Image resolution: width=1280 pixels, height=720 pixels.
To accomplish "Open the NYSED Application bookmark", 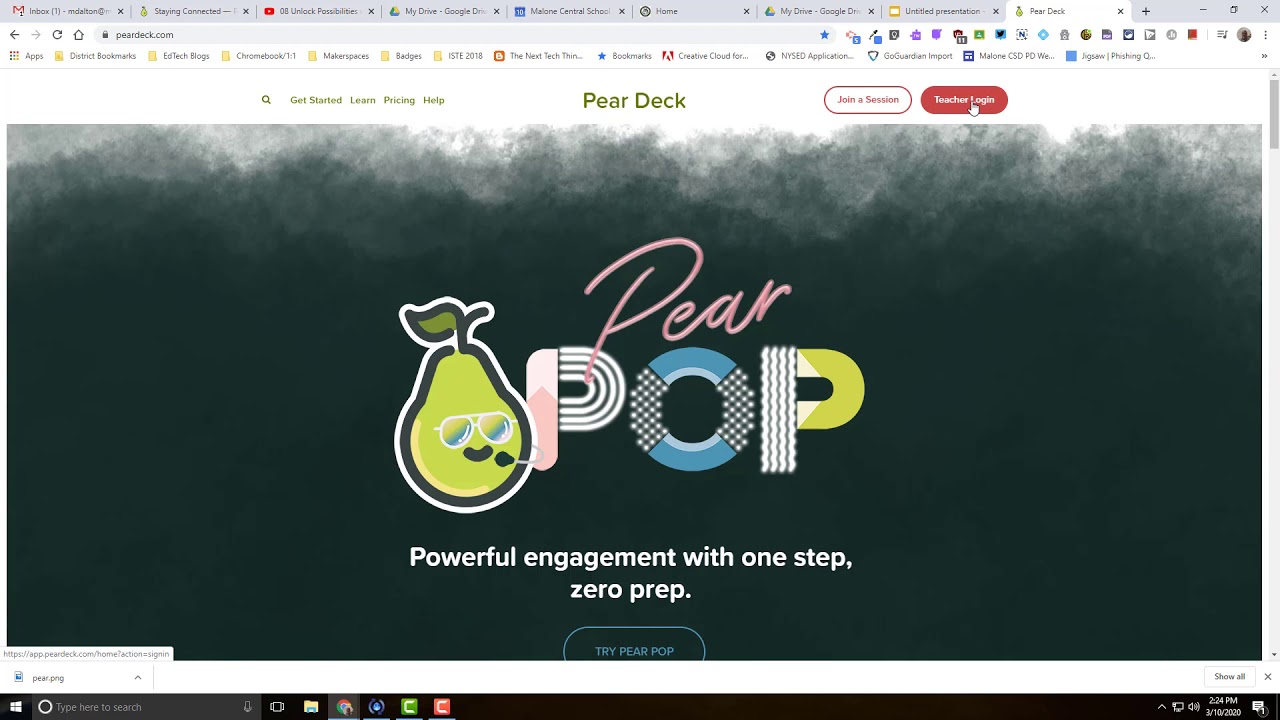I will (809, 56).
